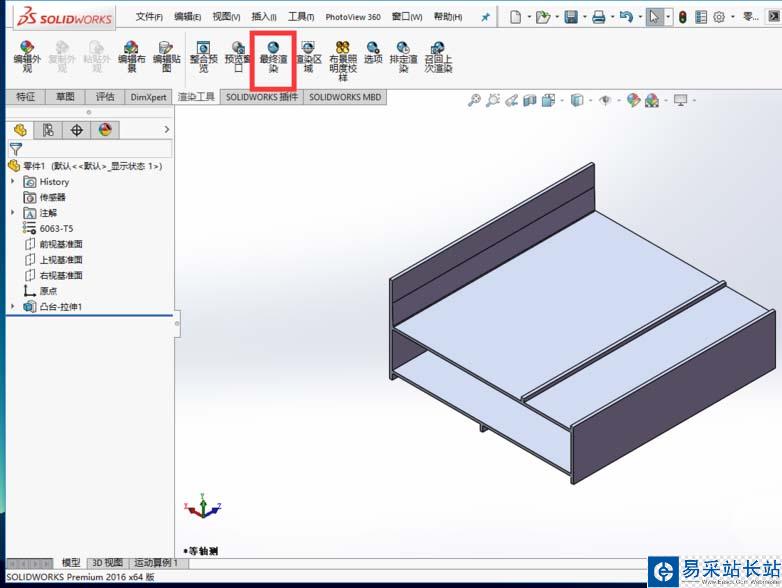Open the 编辑(E) menu

pyautogui.click(x=188, y=17)
